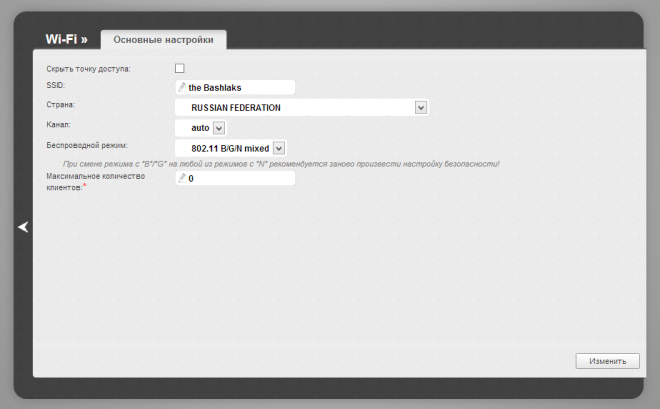The image size is (660, 409).
Task: Collapse the side menu with the left arrow
Action: pos(23,227)
